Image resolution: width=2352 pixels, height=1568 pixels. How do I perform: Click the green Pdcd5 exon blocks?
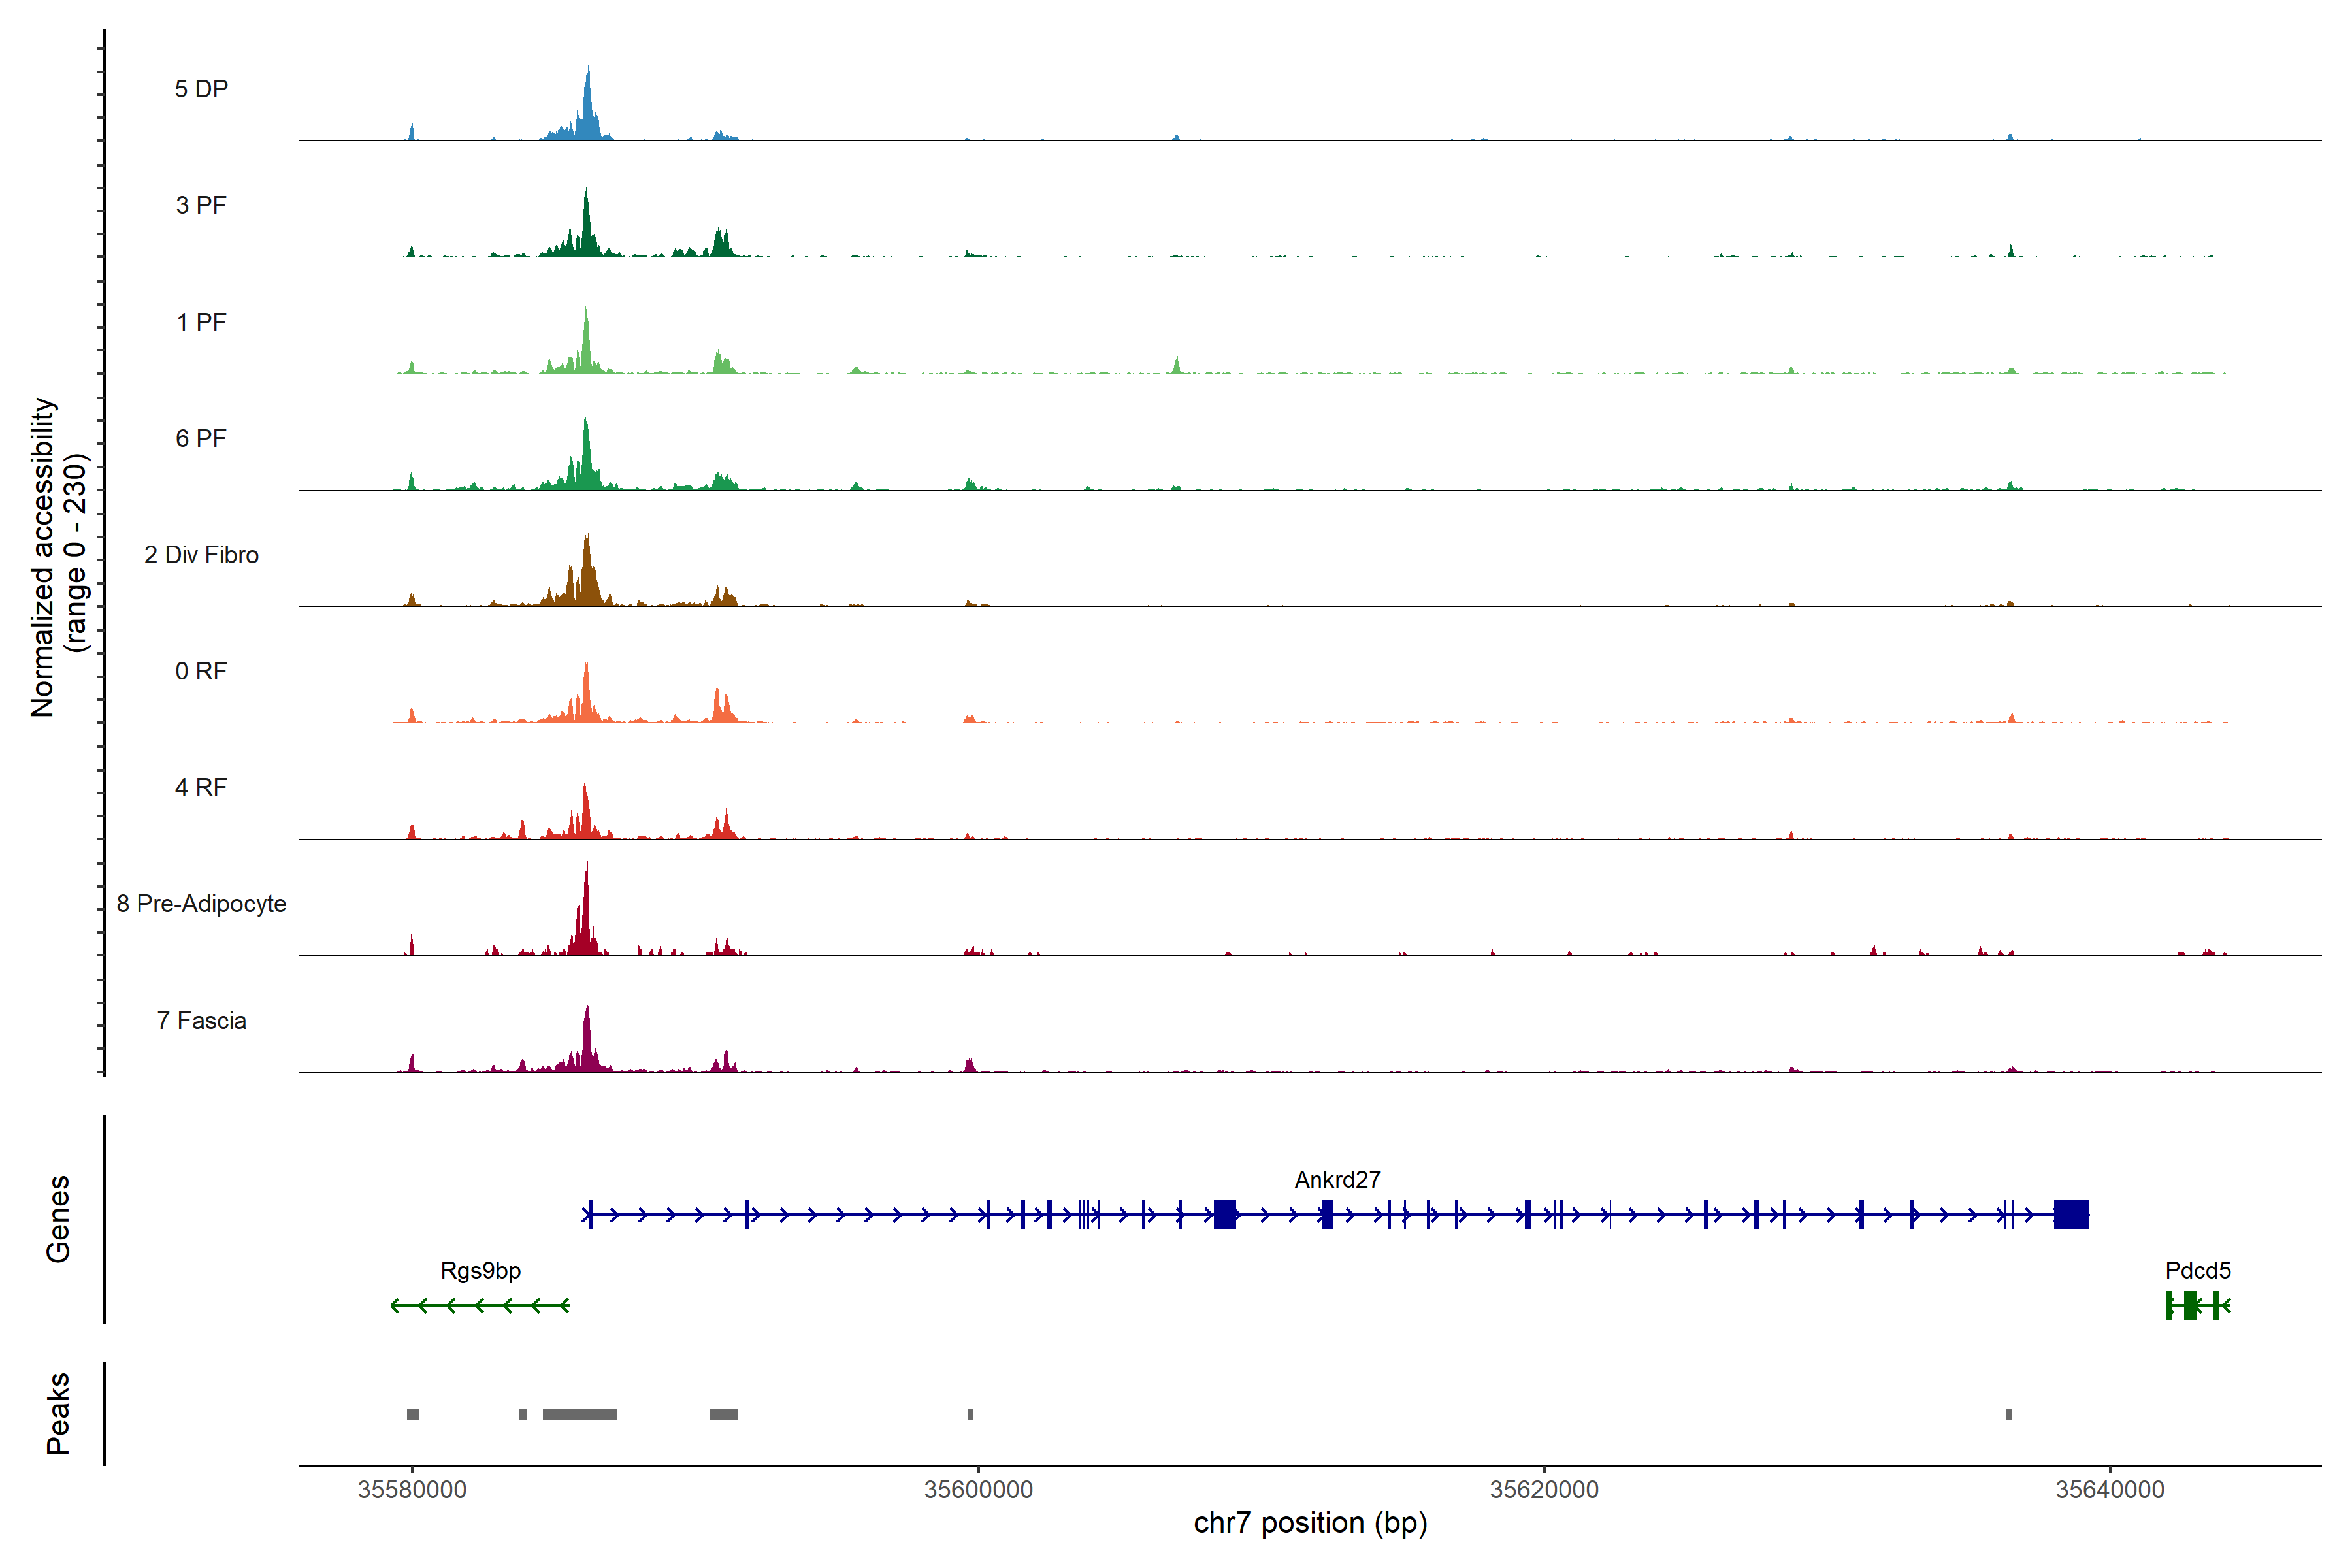[2190, 1305]
